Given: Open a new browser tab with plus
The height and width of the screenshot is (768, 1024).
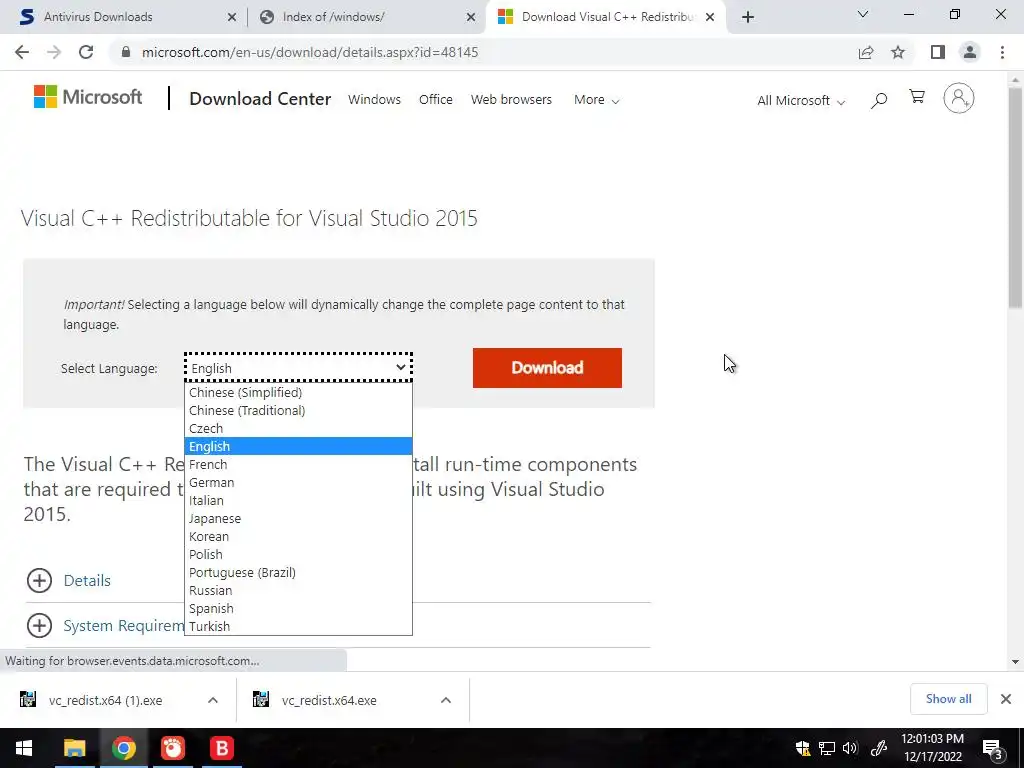Looking at the screenshot, I should (748, 17).
